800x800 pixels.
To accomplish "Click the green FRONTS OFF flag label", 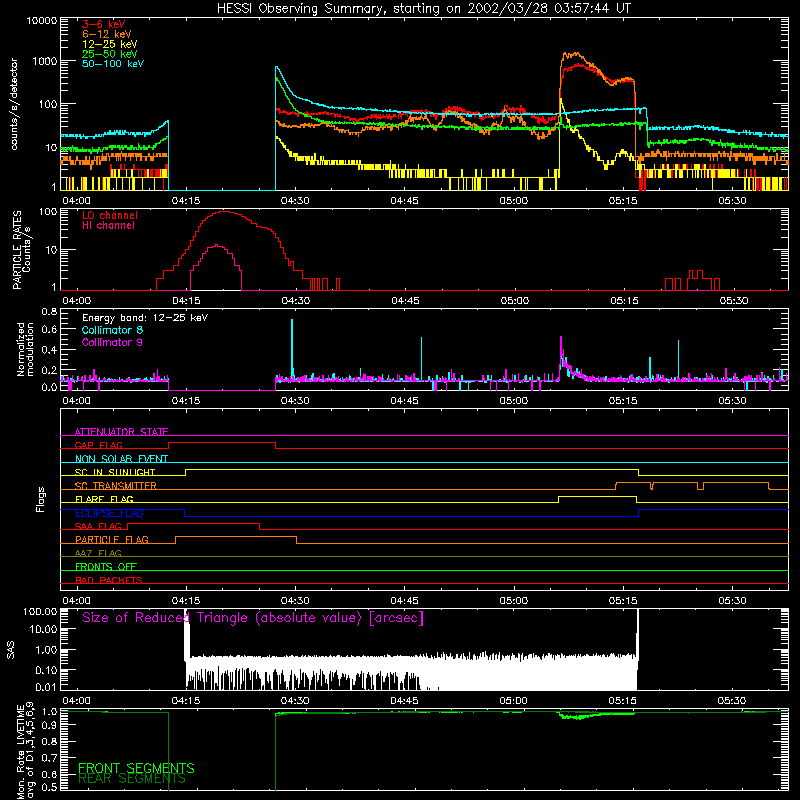I will pyautogui.click(x=106, y=567).
